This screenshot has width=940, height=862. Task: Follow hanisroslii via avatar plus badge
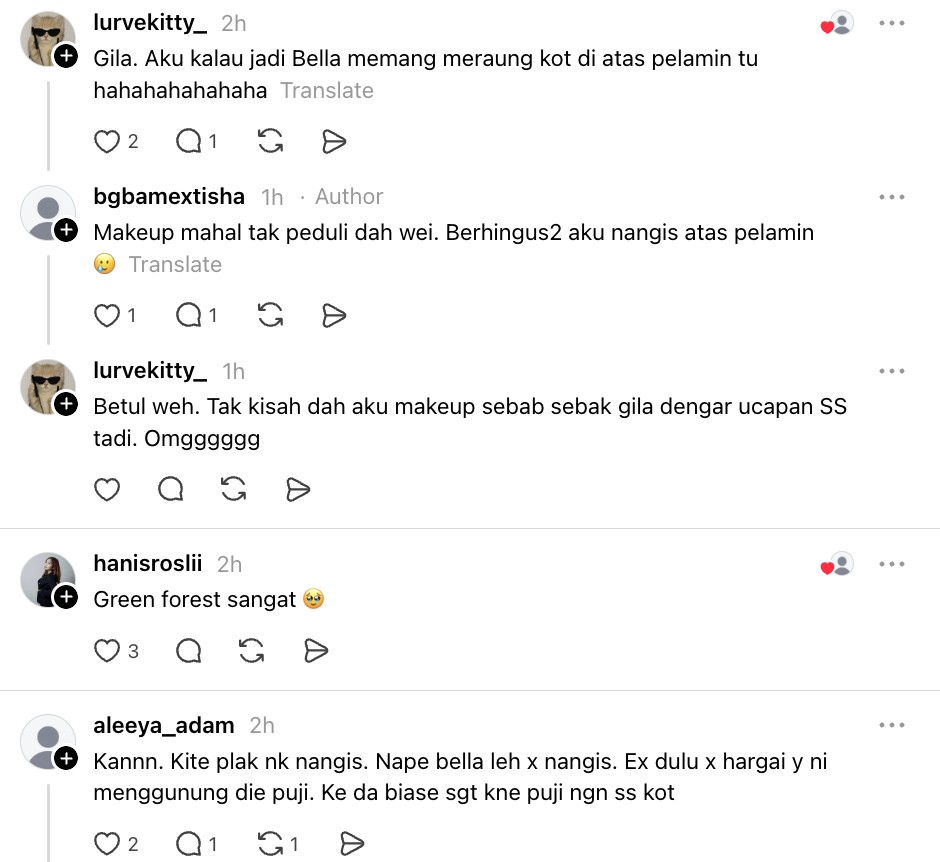(x=66, y=597)
